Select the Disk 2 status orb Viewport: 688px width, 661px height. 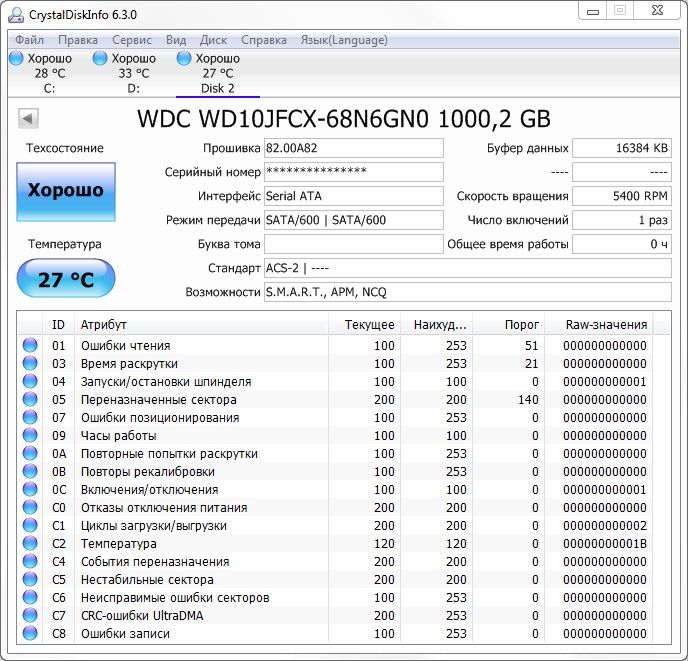pos(184,58)
